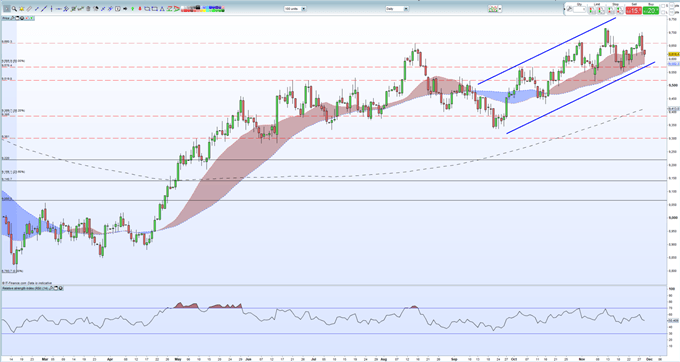Image resolution: width=680 pixels, height=362 pixels.
Task: Tick the L limit checkbox
Action: pos(663,12)
